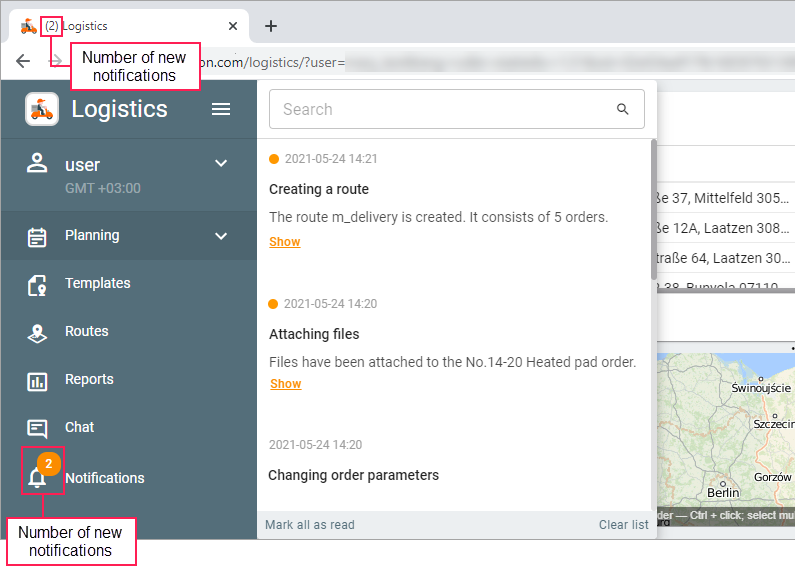
Task: Click the magnifier search icon
Action: pyautogui.click(x=623, y=109)
